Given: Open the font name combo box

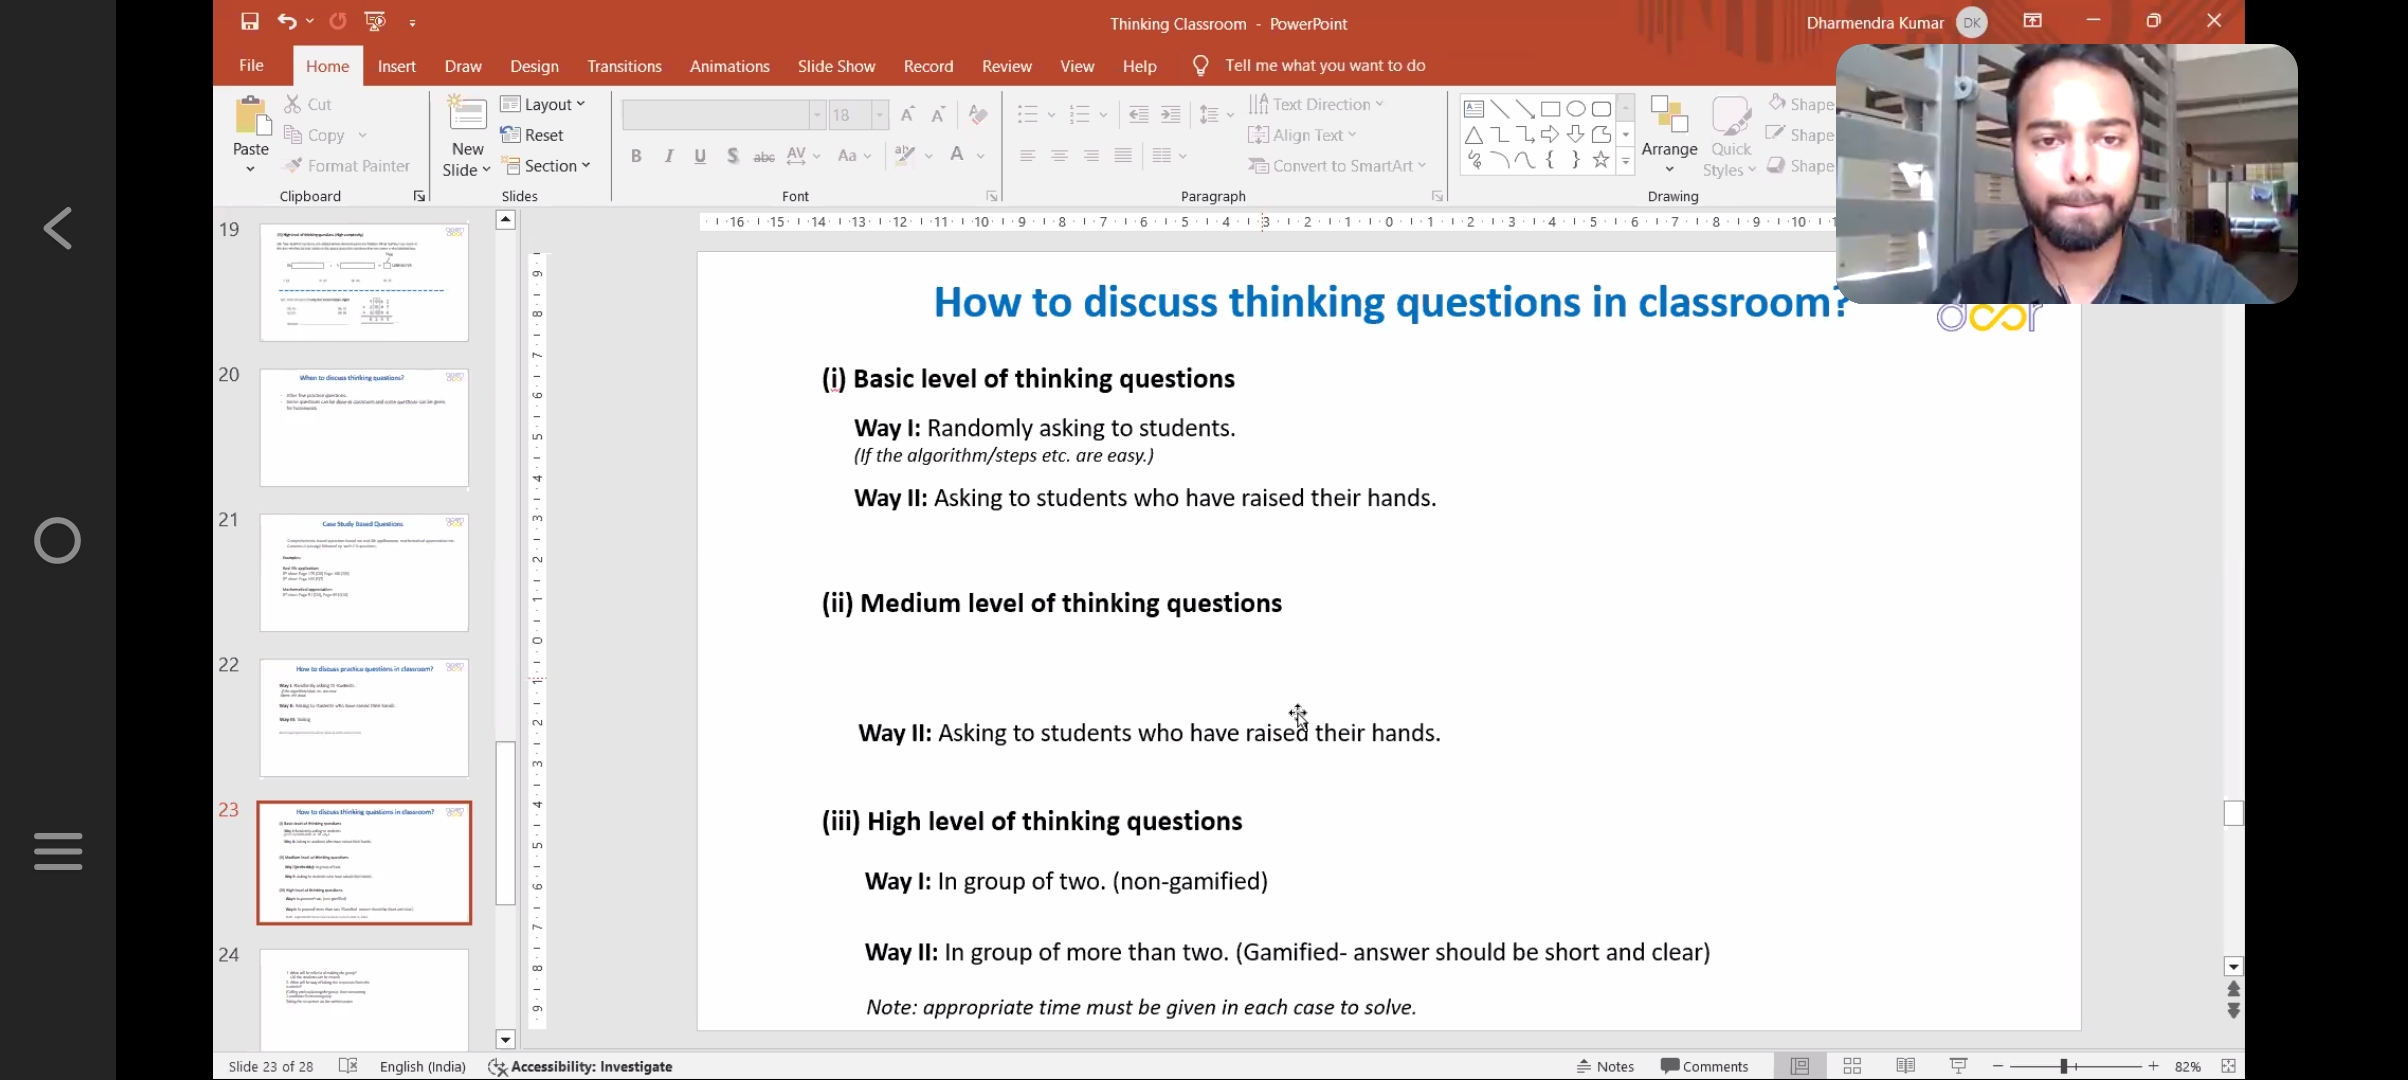Looking at the screenshot, I should click(723, 115).
